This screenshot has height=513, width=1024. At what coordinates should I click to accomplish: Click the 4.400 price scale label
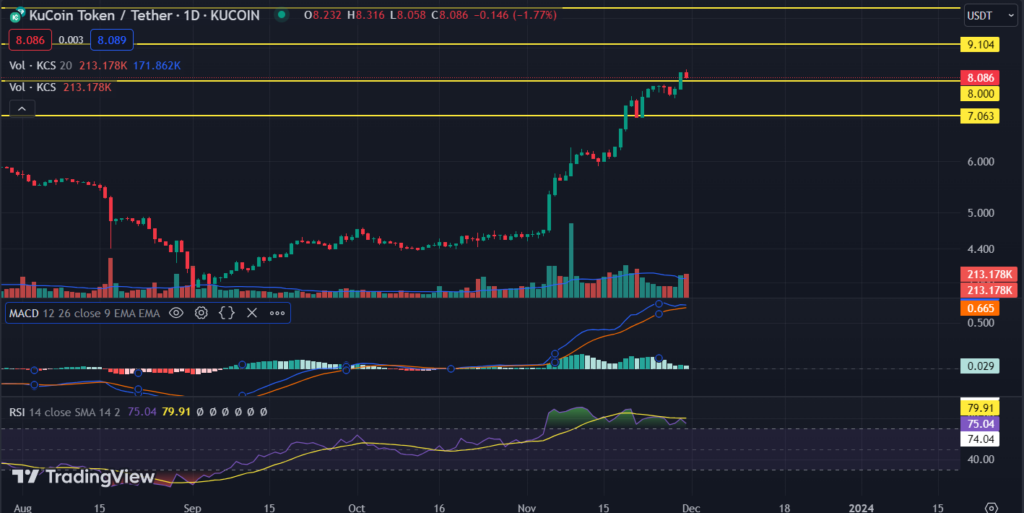click(980, 249)
